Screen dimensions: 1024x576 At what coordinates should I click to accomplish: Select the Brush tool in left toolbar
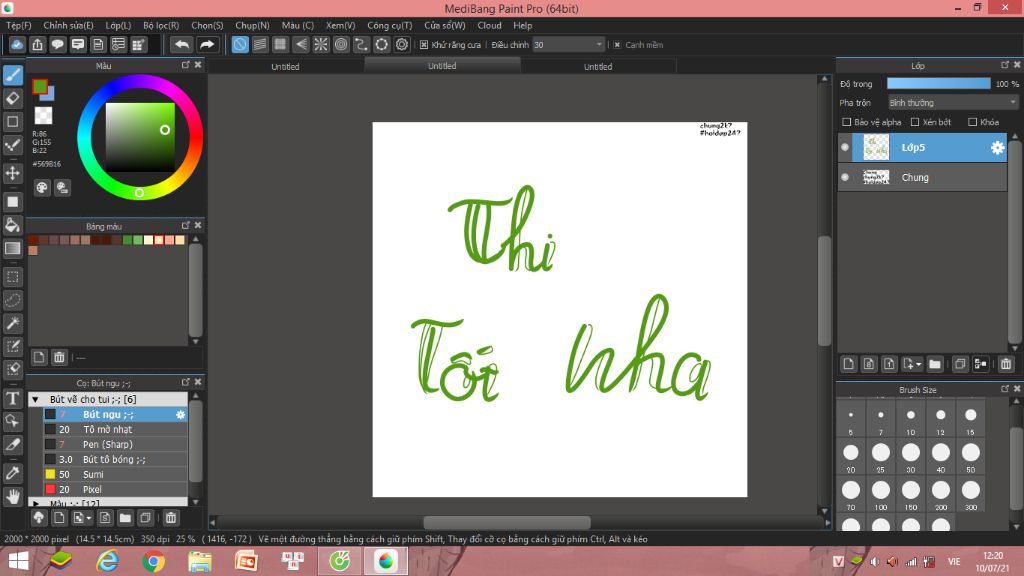point(12,75)
